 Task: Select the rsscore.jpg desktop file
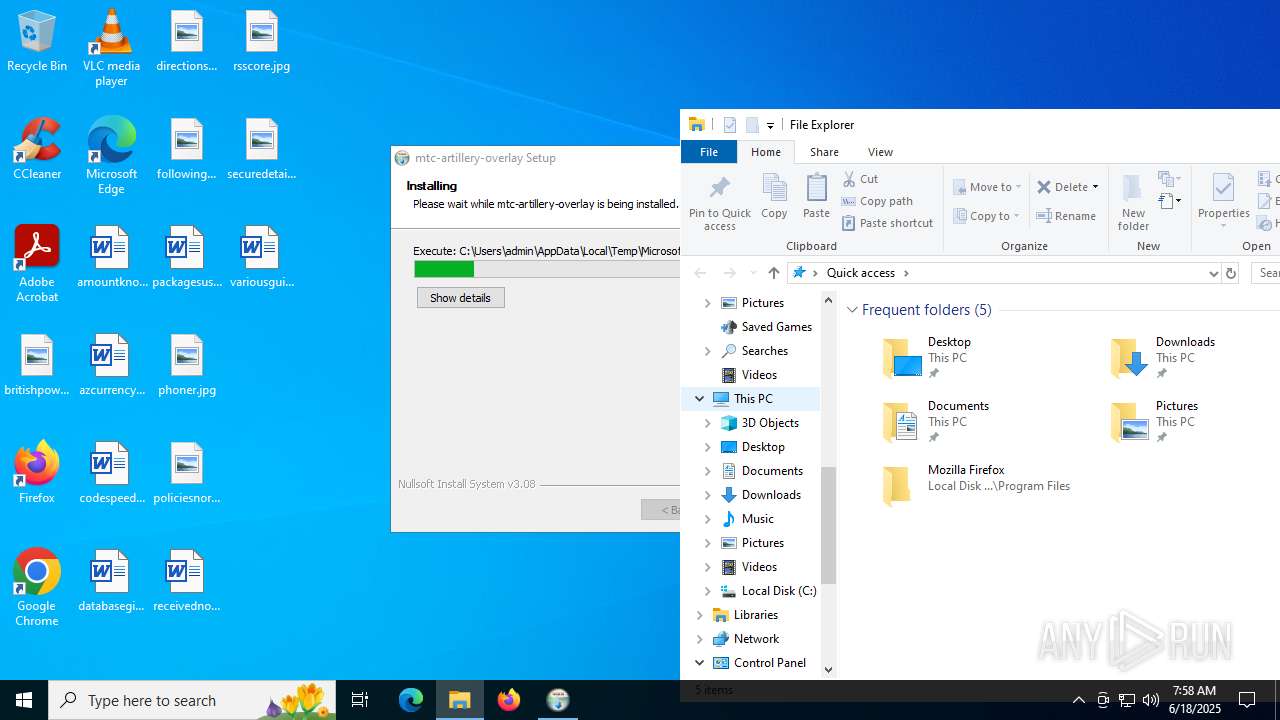tap(261, 42)
